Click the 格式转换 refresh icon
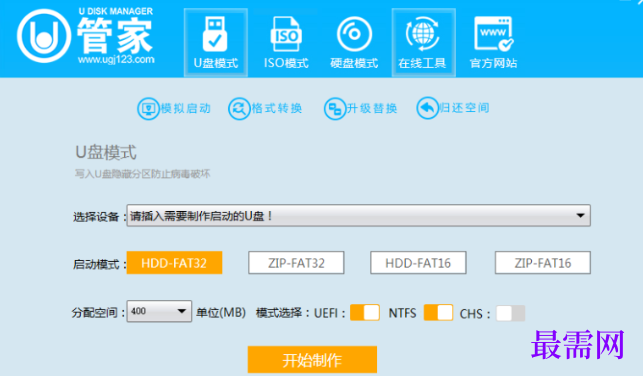This screenshot has height=376, width=643. 239,109
